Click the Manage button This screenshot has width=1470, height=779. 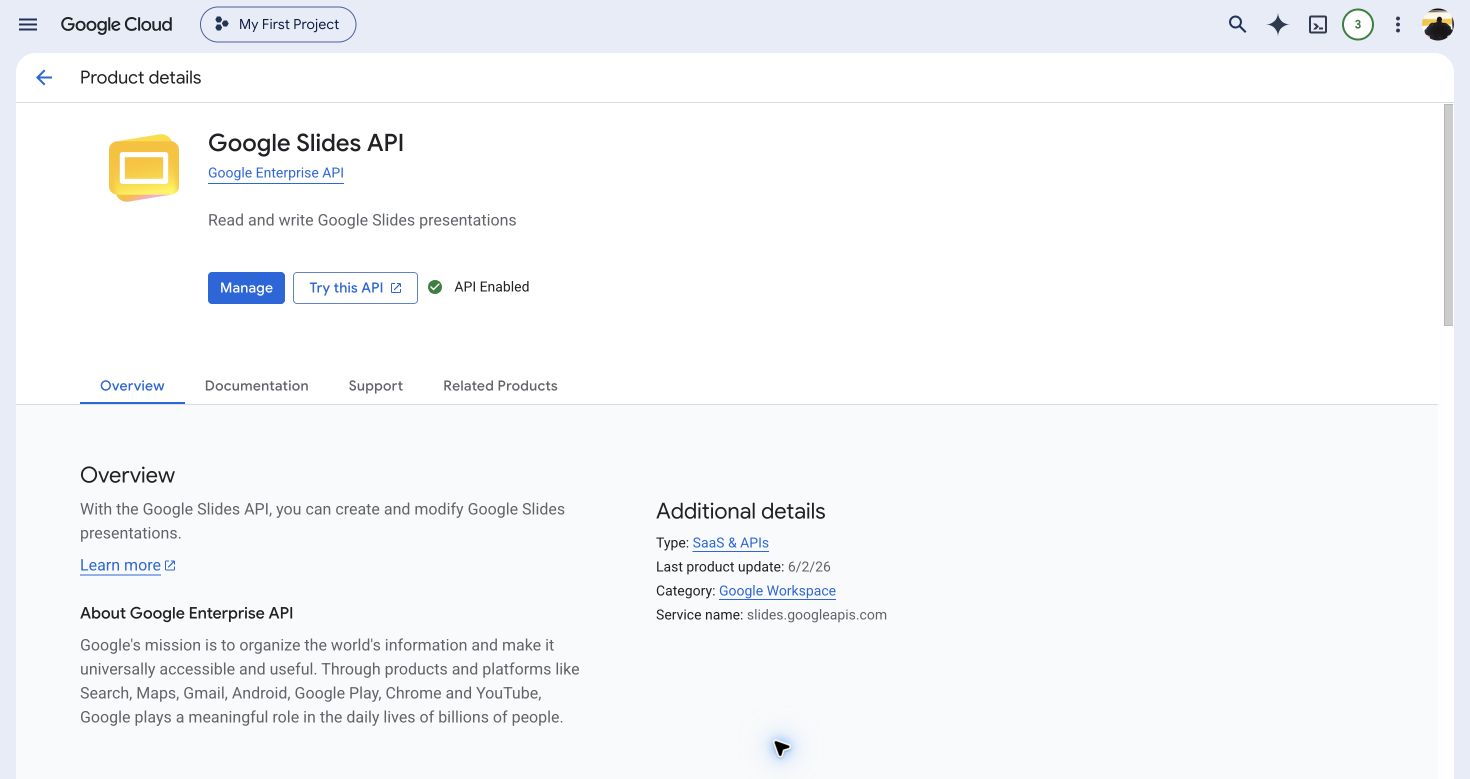(x=246, y=288)
